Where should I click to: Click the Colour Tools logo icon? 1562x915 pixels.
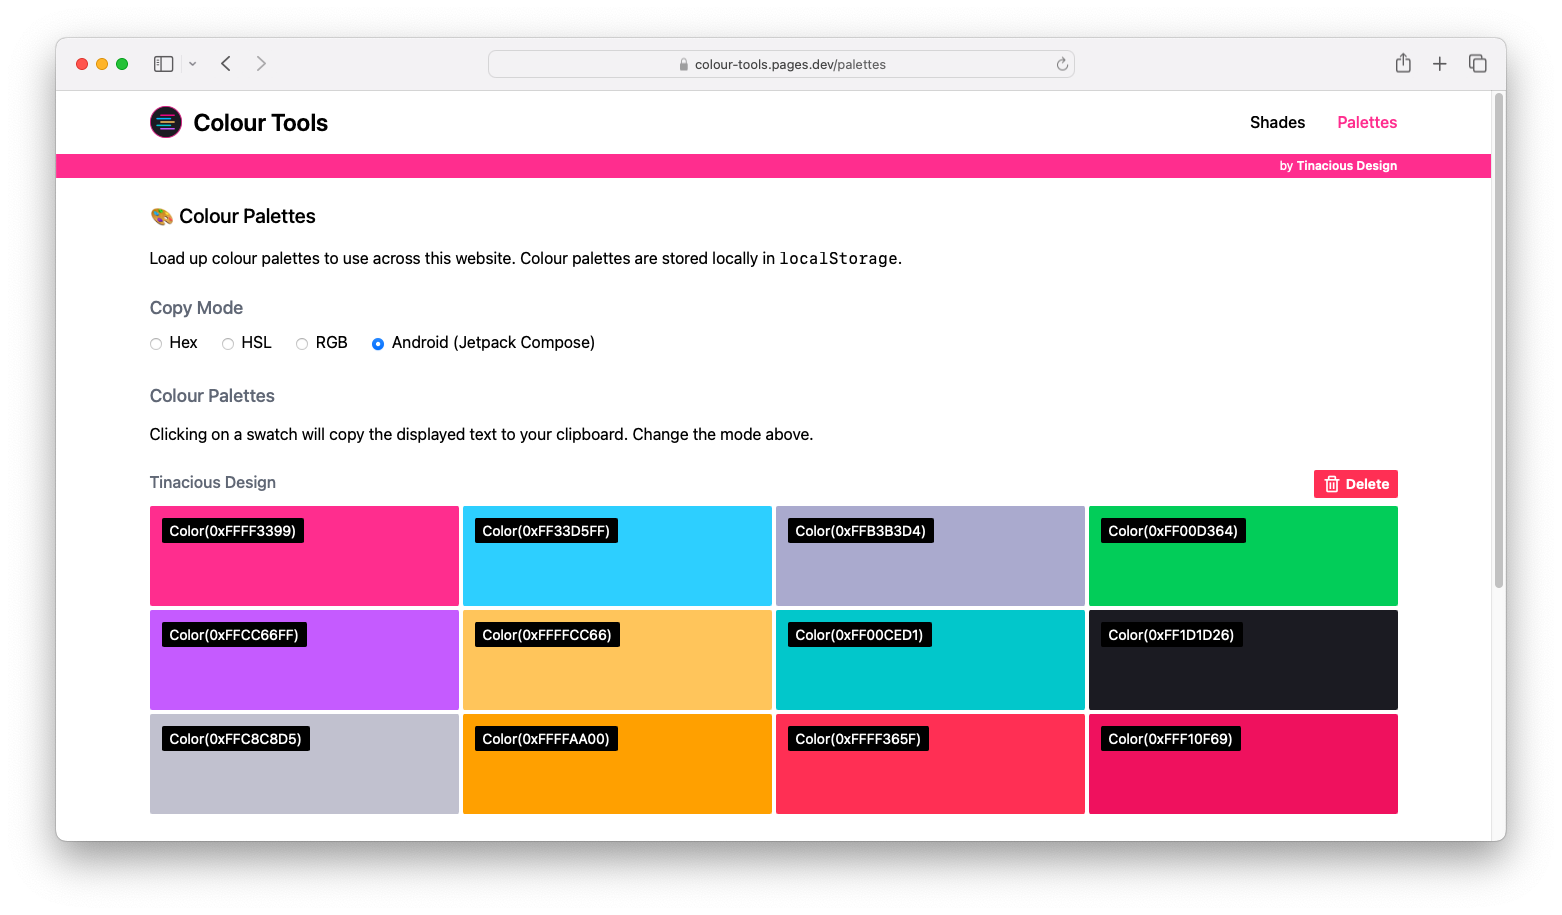pos(166,122)
